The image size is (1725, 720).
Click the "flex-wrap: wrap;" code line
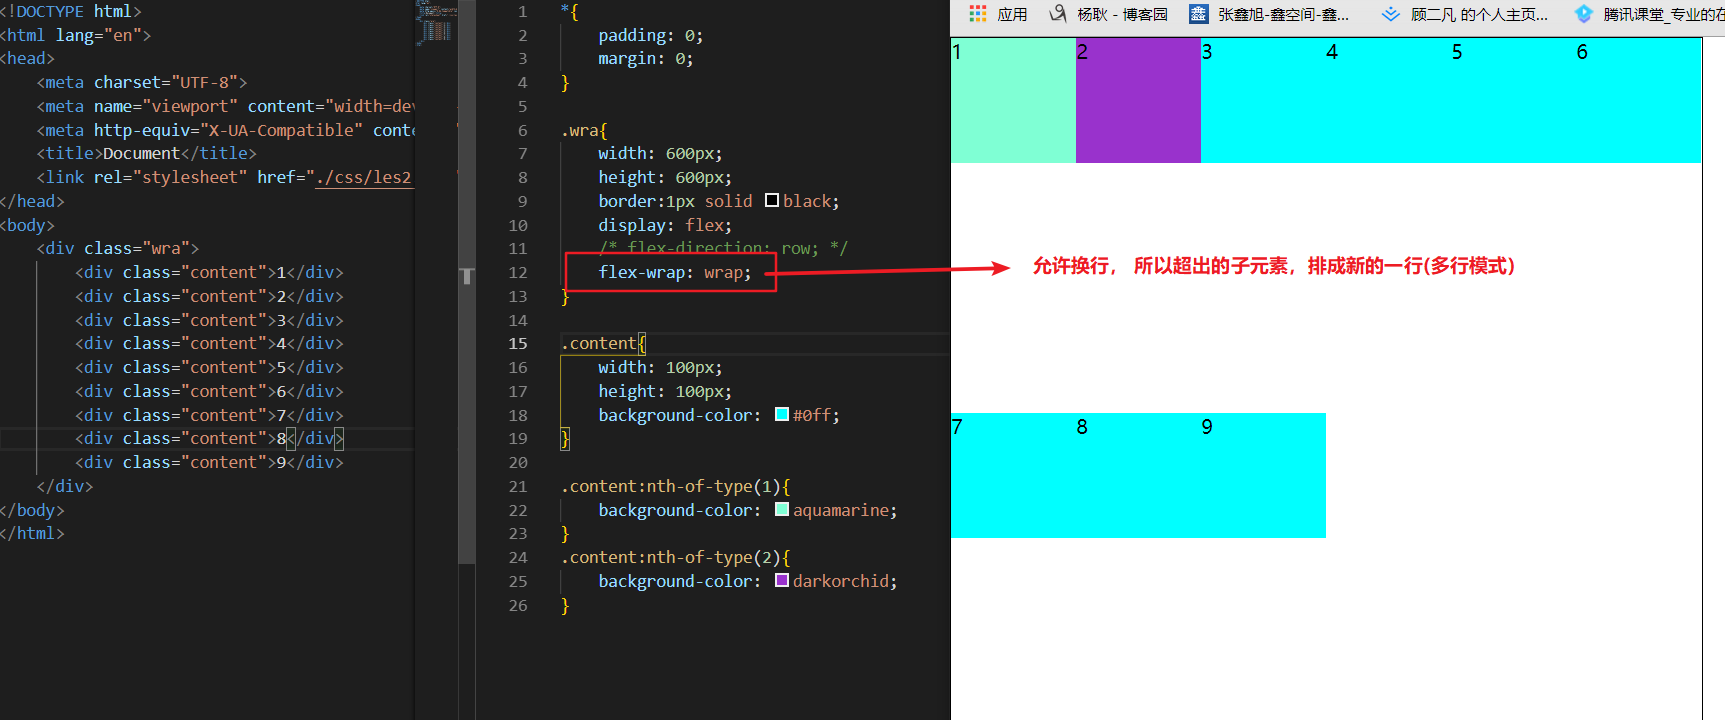(675, 272)
